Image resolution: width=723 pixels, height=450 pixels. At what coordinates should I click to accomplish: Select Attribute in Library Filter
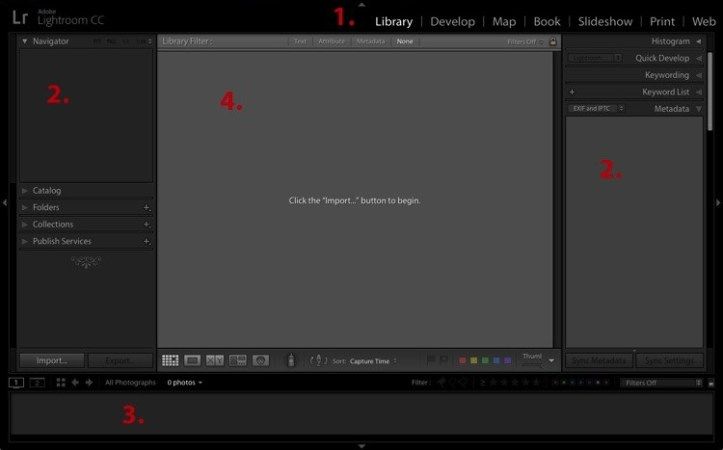[332, 41]
